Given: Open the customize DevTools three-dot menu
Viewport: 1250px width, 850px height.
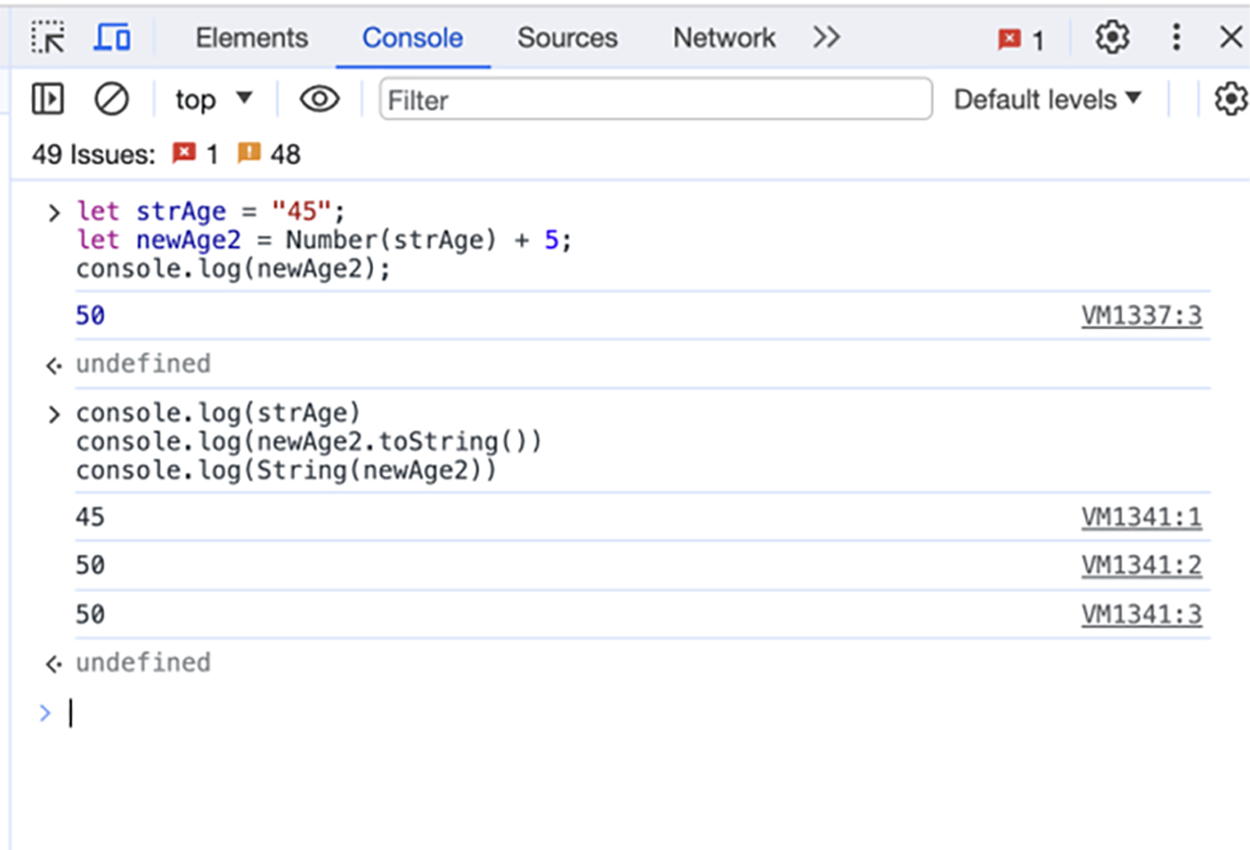Looking at the screenshot, I should (x=1176, y=37).
